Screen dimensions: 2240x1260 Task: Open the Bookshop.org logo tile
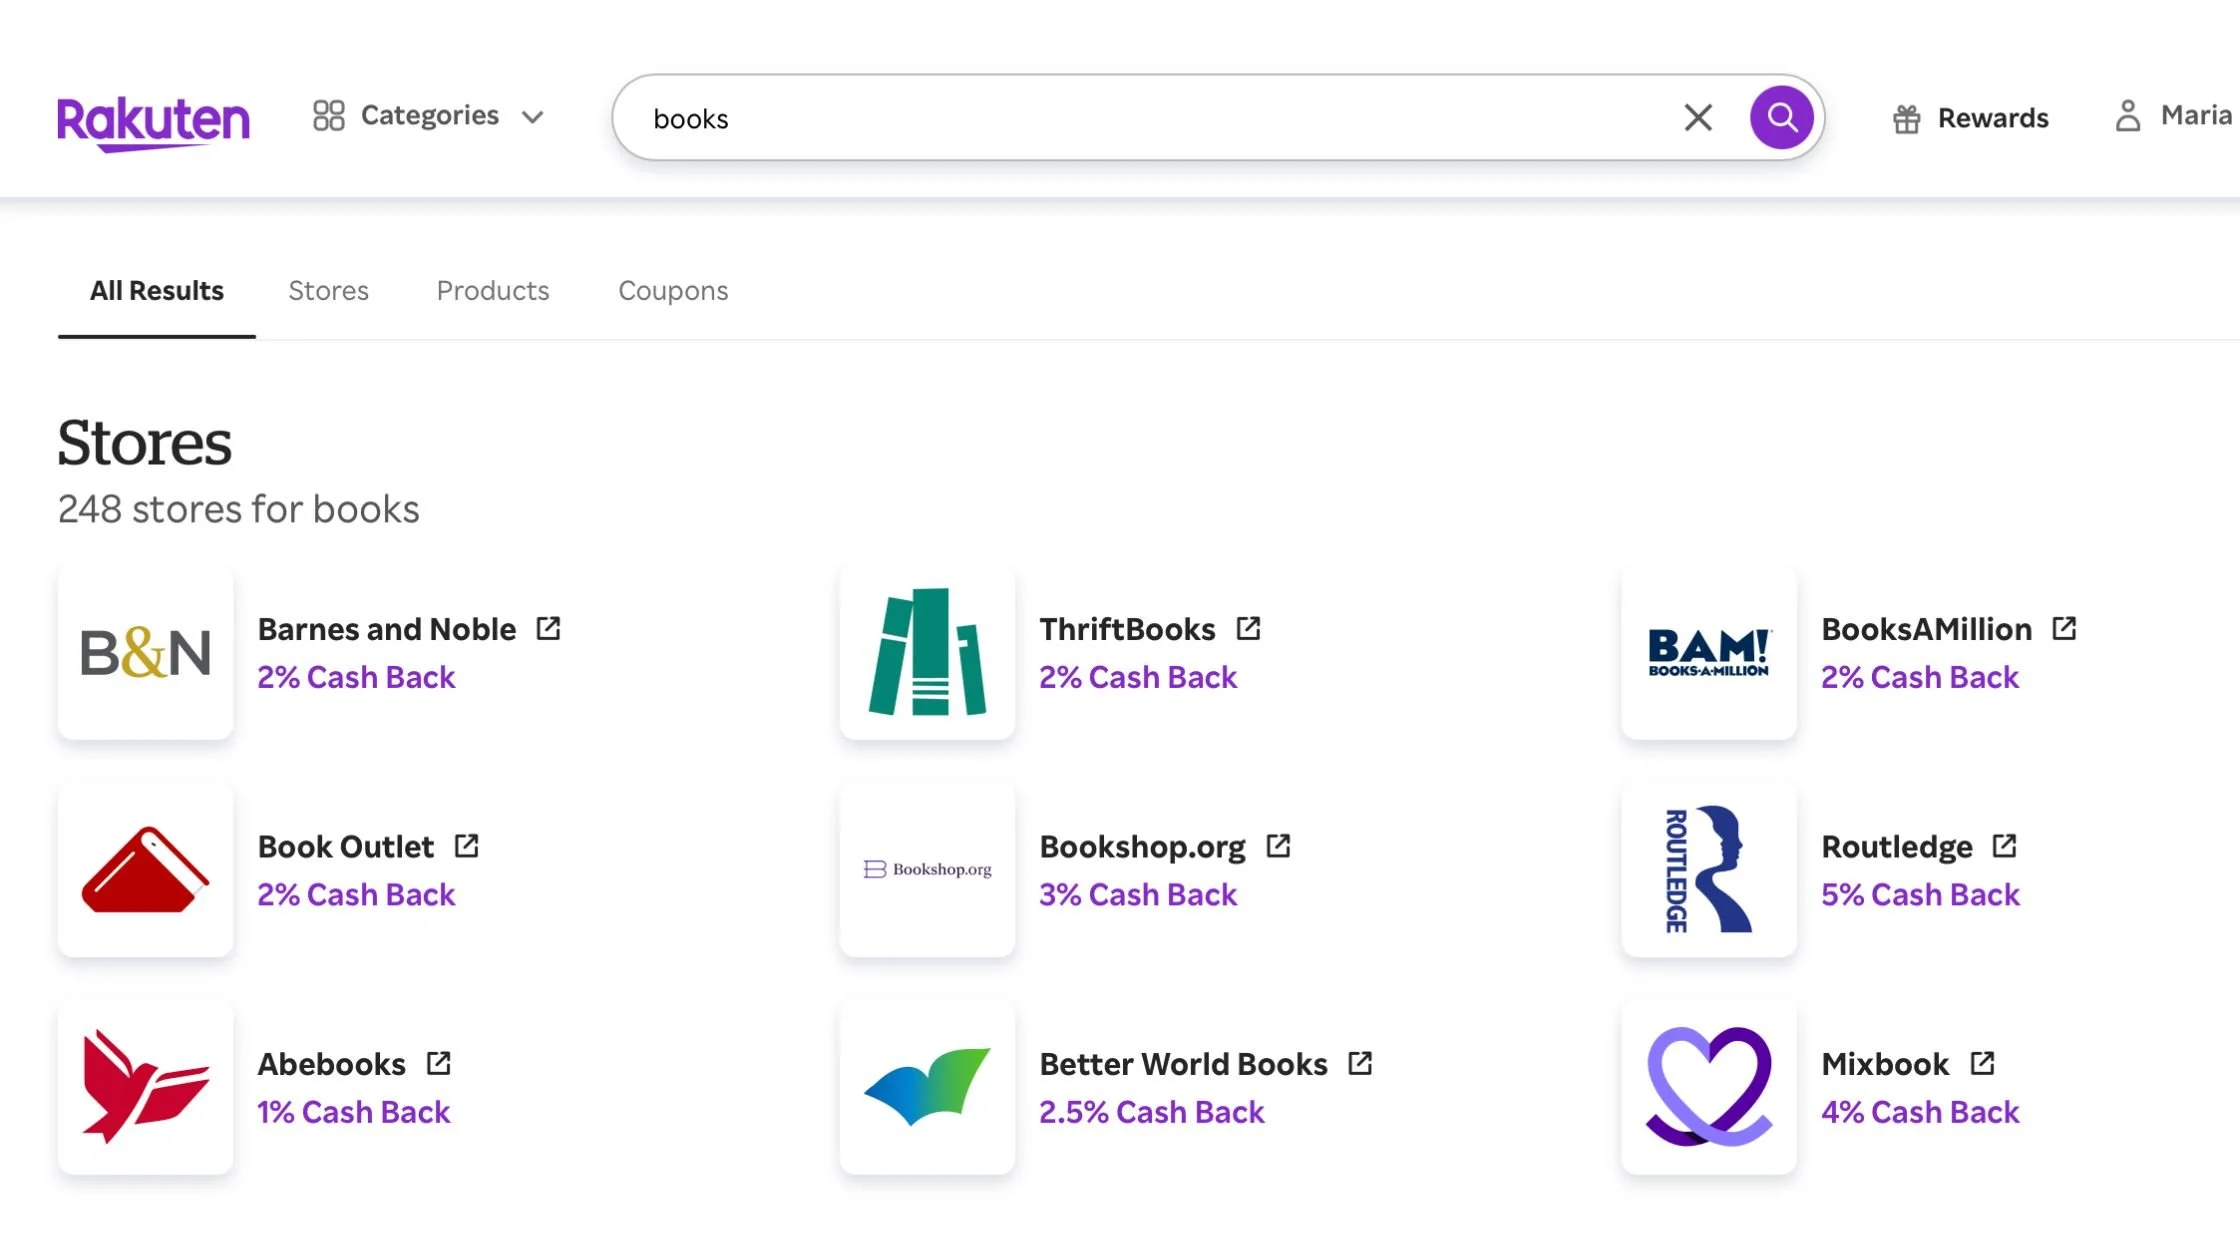928,870
